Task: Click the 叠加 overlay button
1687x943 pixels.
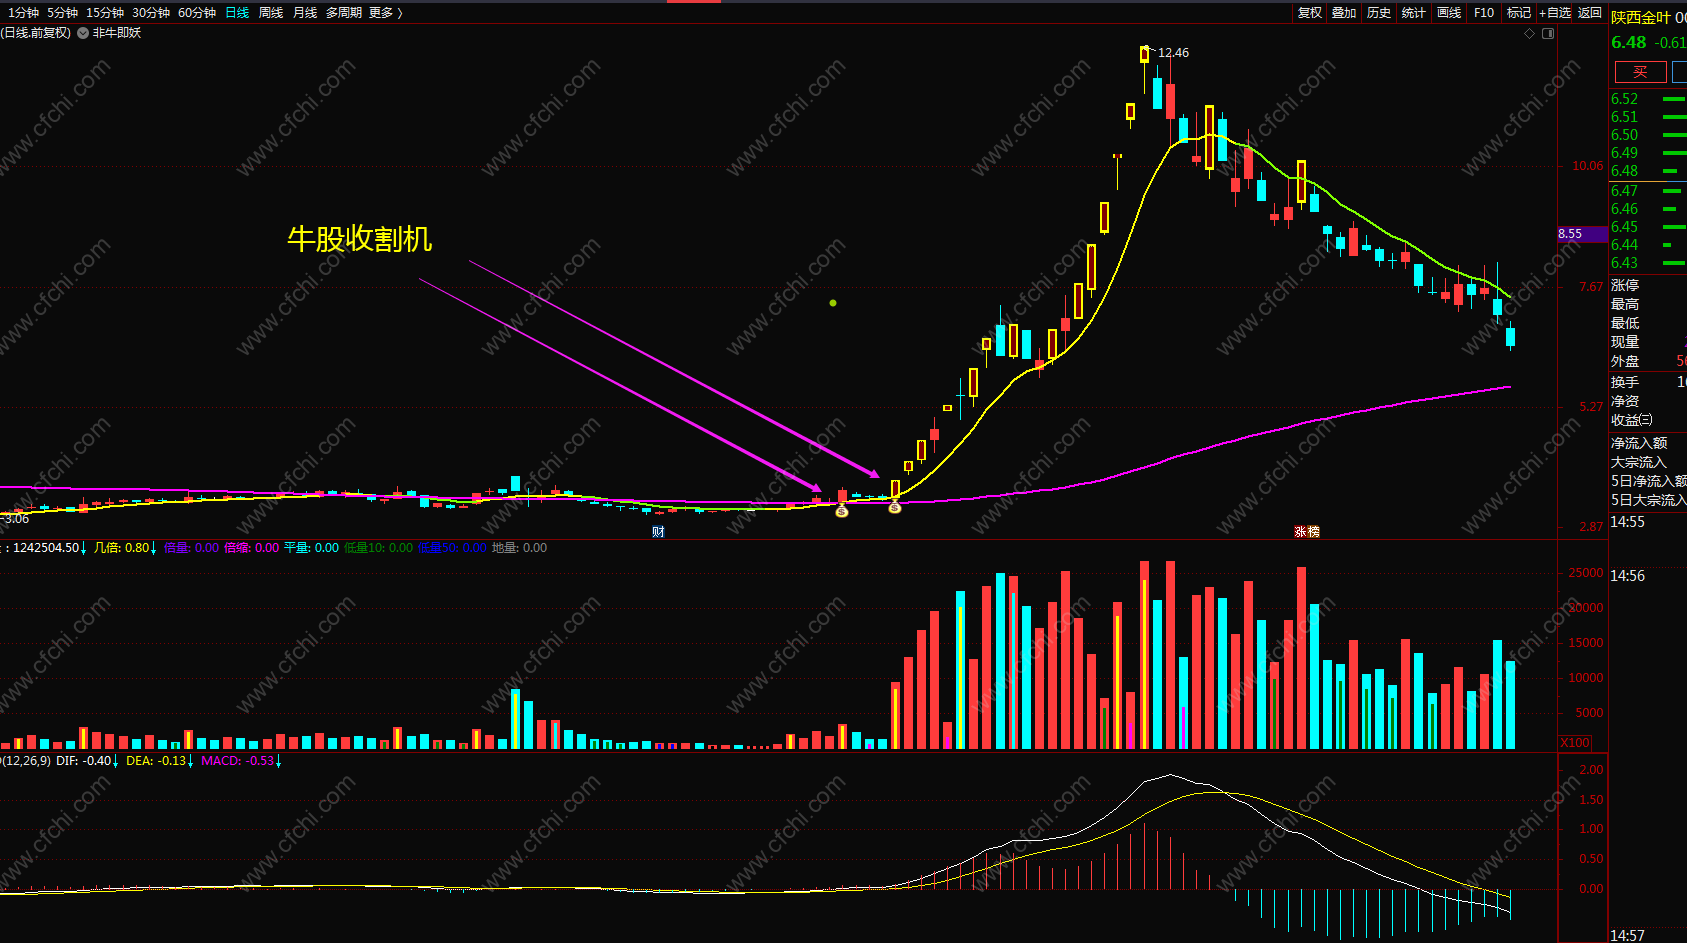Action: [1344, 13]
